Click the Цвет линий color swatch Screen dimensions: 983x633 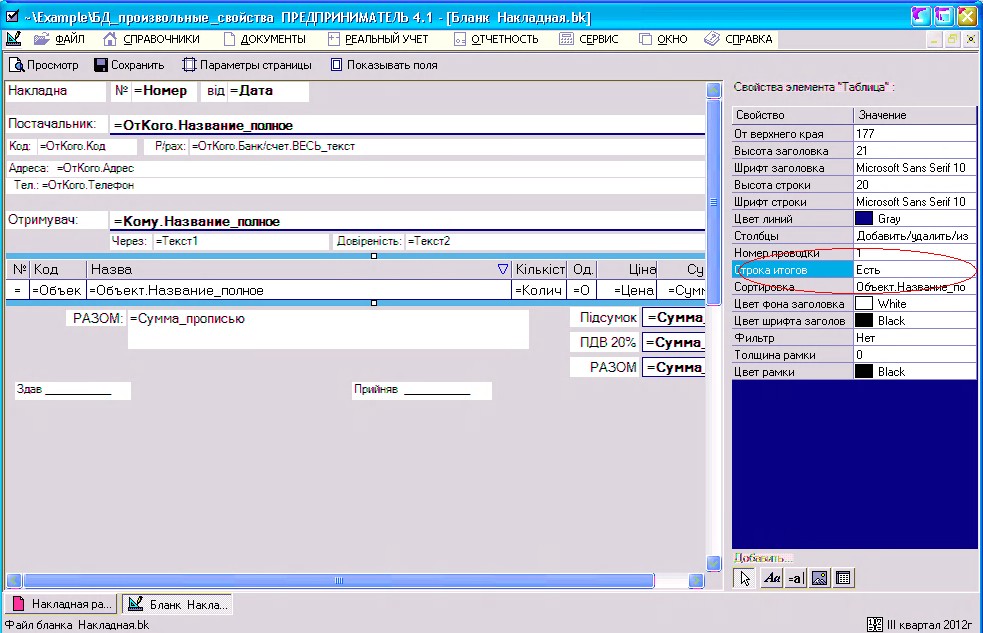pyautogui.click(x=863, y=219)
